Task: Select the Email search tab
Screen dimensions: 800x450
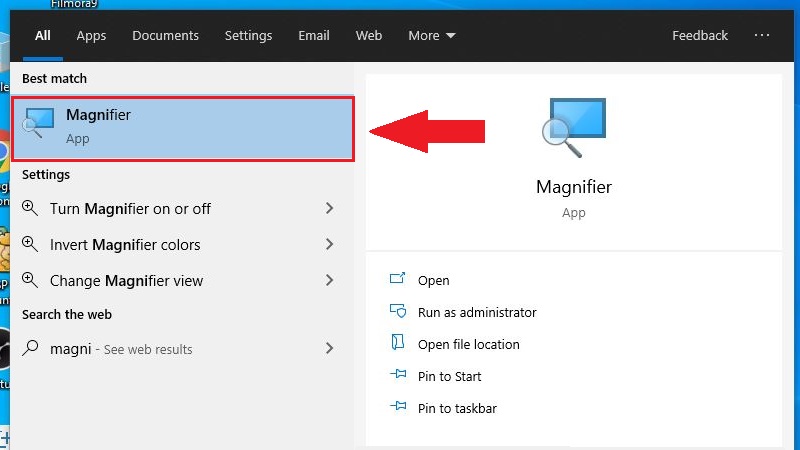Action: (313, 35)
